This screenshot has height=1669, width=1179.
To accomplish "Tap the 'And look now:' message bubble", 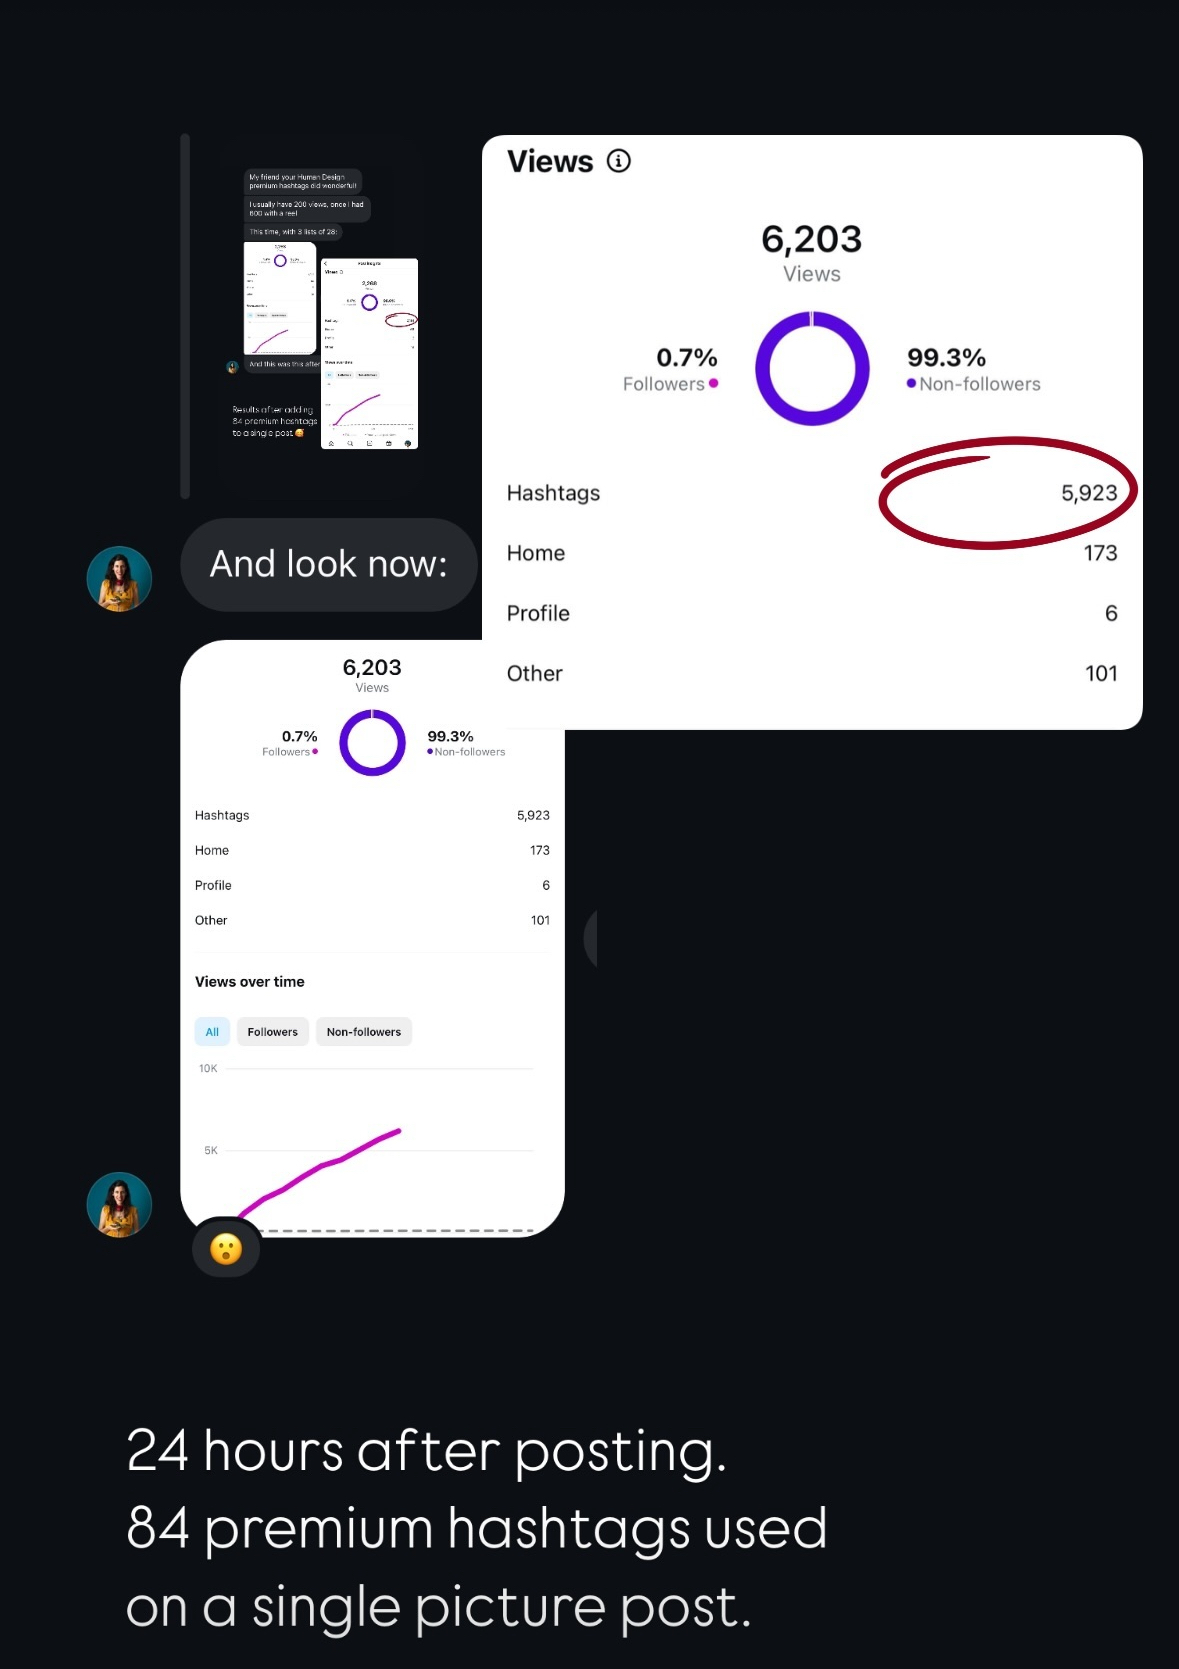I will [329, 565].
